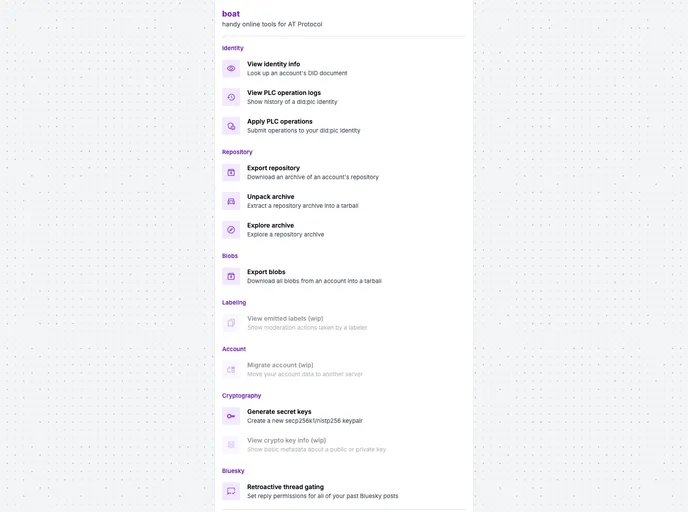Screen dimensions: 688x512
Task: Open View PLC operation logs
Action: [344, 97]
